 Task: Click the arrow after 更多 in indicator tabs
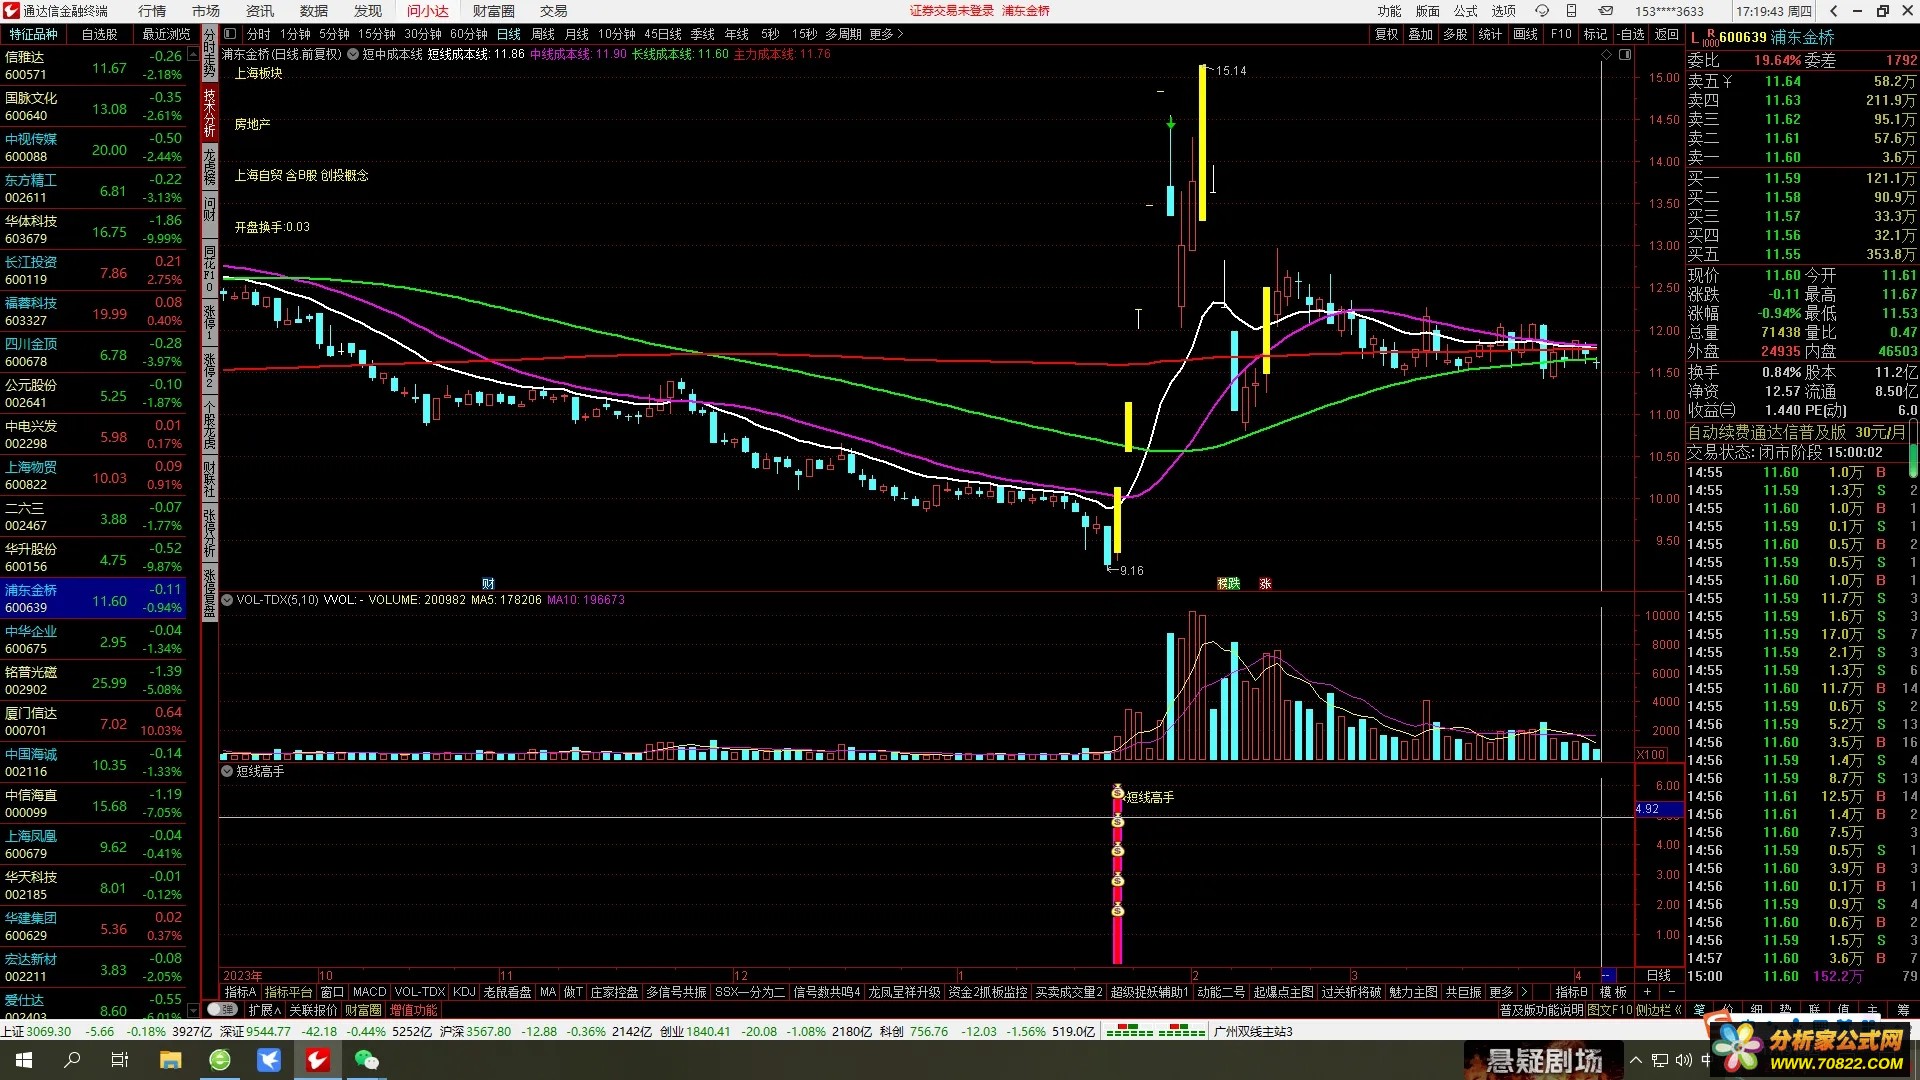(x=1524, y=992)
